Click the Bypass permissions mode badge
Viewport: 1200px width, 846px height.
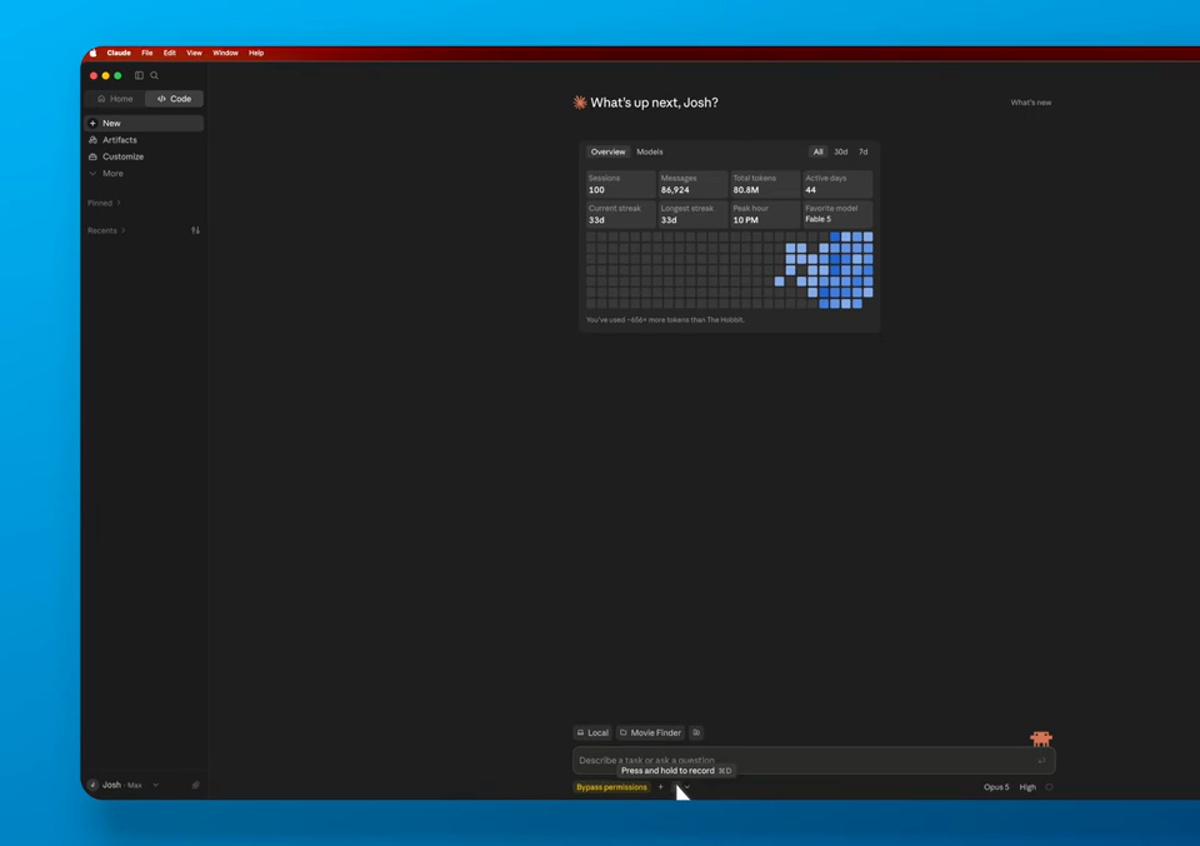coord(612,787)
